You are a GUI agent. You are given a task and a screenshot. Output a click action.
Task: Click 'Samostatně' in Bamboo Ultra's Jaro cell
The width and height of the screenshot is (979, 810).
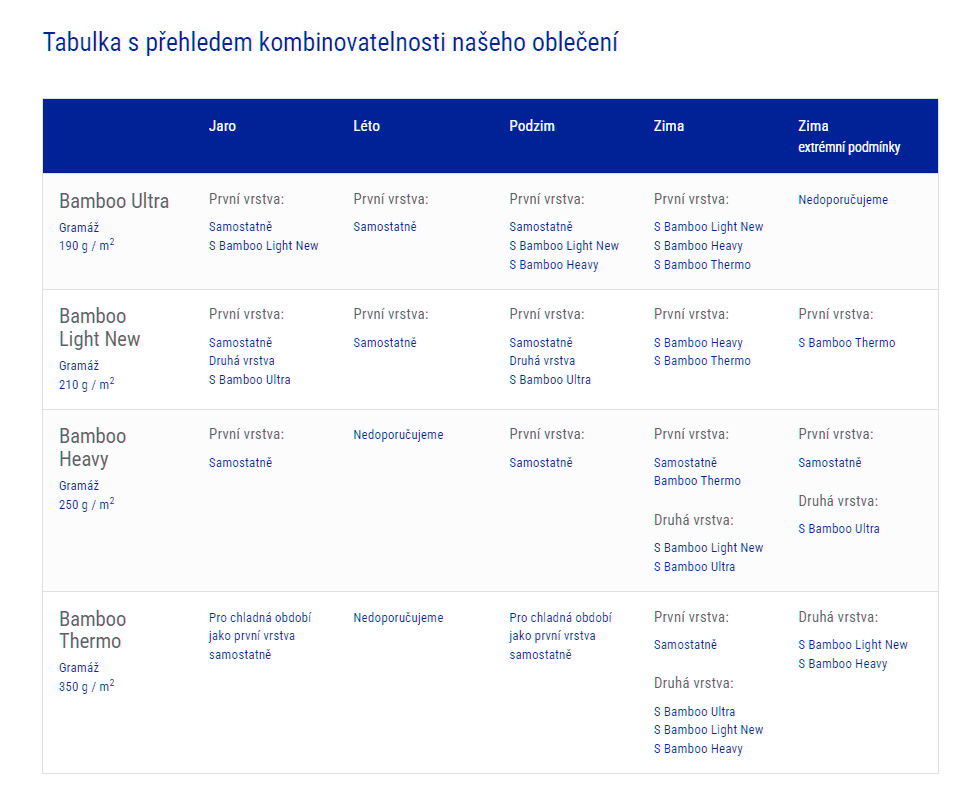click(240, 227)
